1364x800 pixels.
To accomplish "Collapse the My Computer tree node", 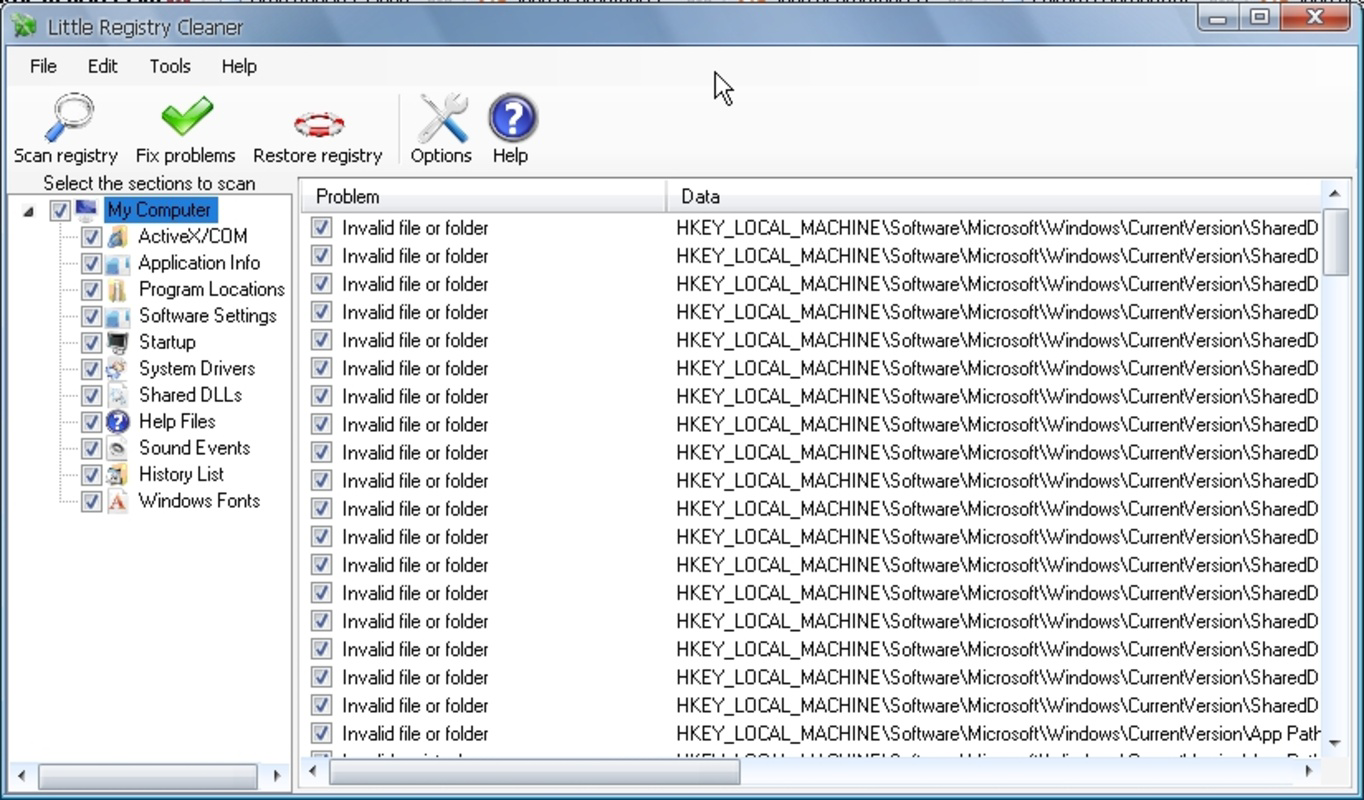I will pyautogui.click(x=28, y=211).
